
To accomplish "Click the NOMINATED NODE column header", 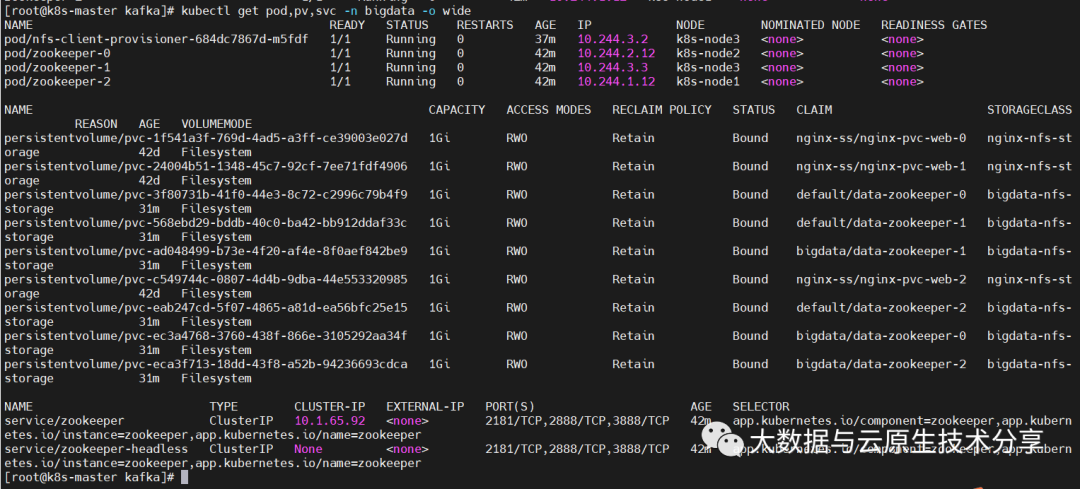I will 810,25.
